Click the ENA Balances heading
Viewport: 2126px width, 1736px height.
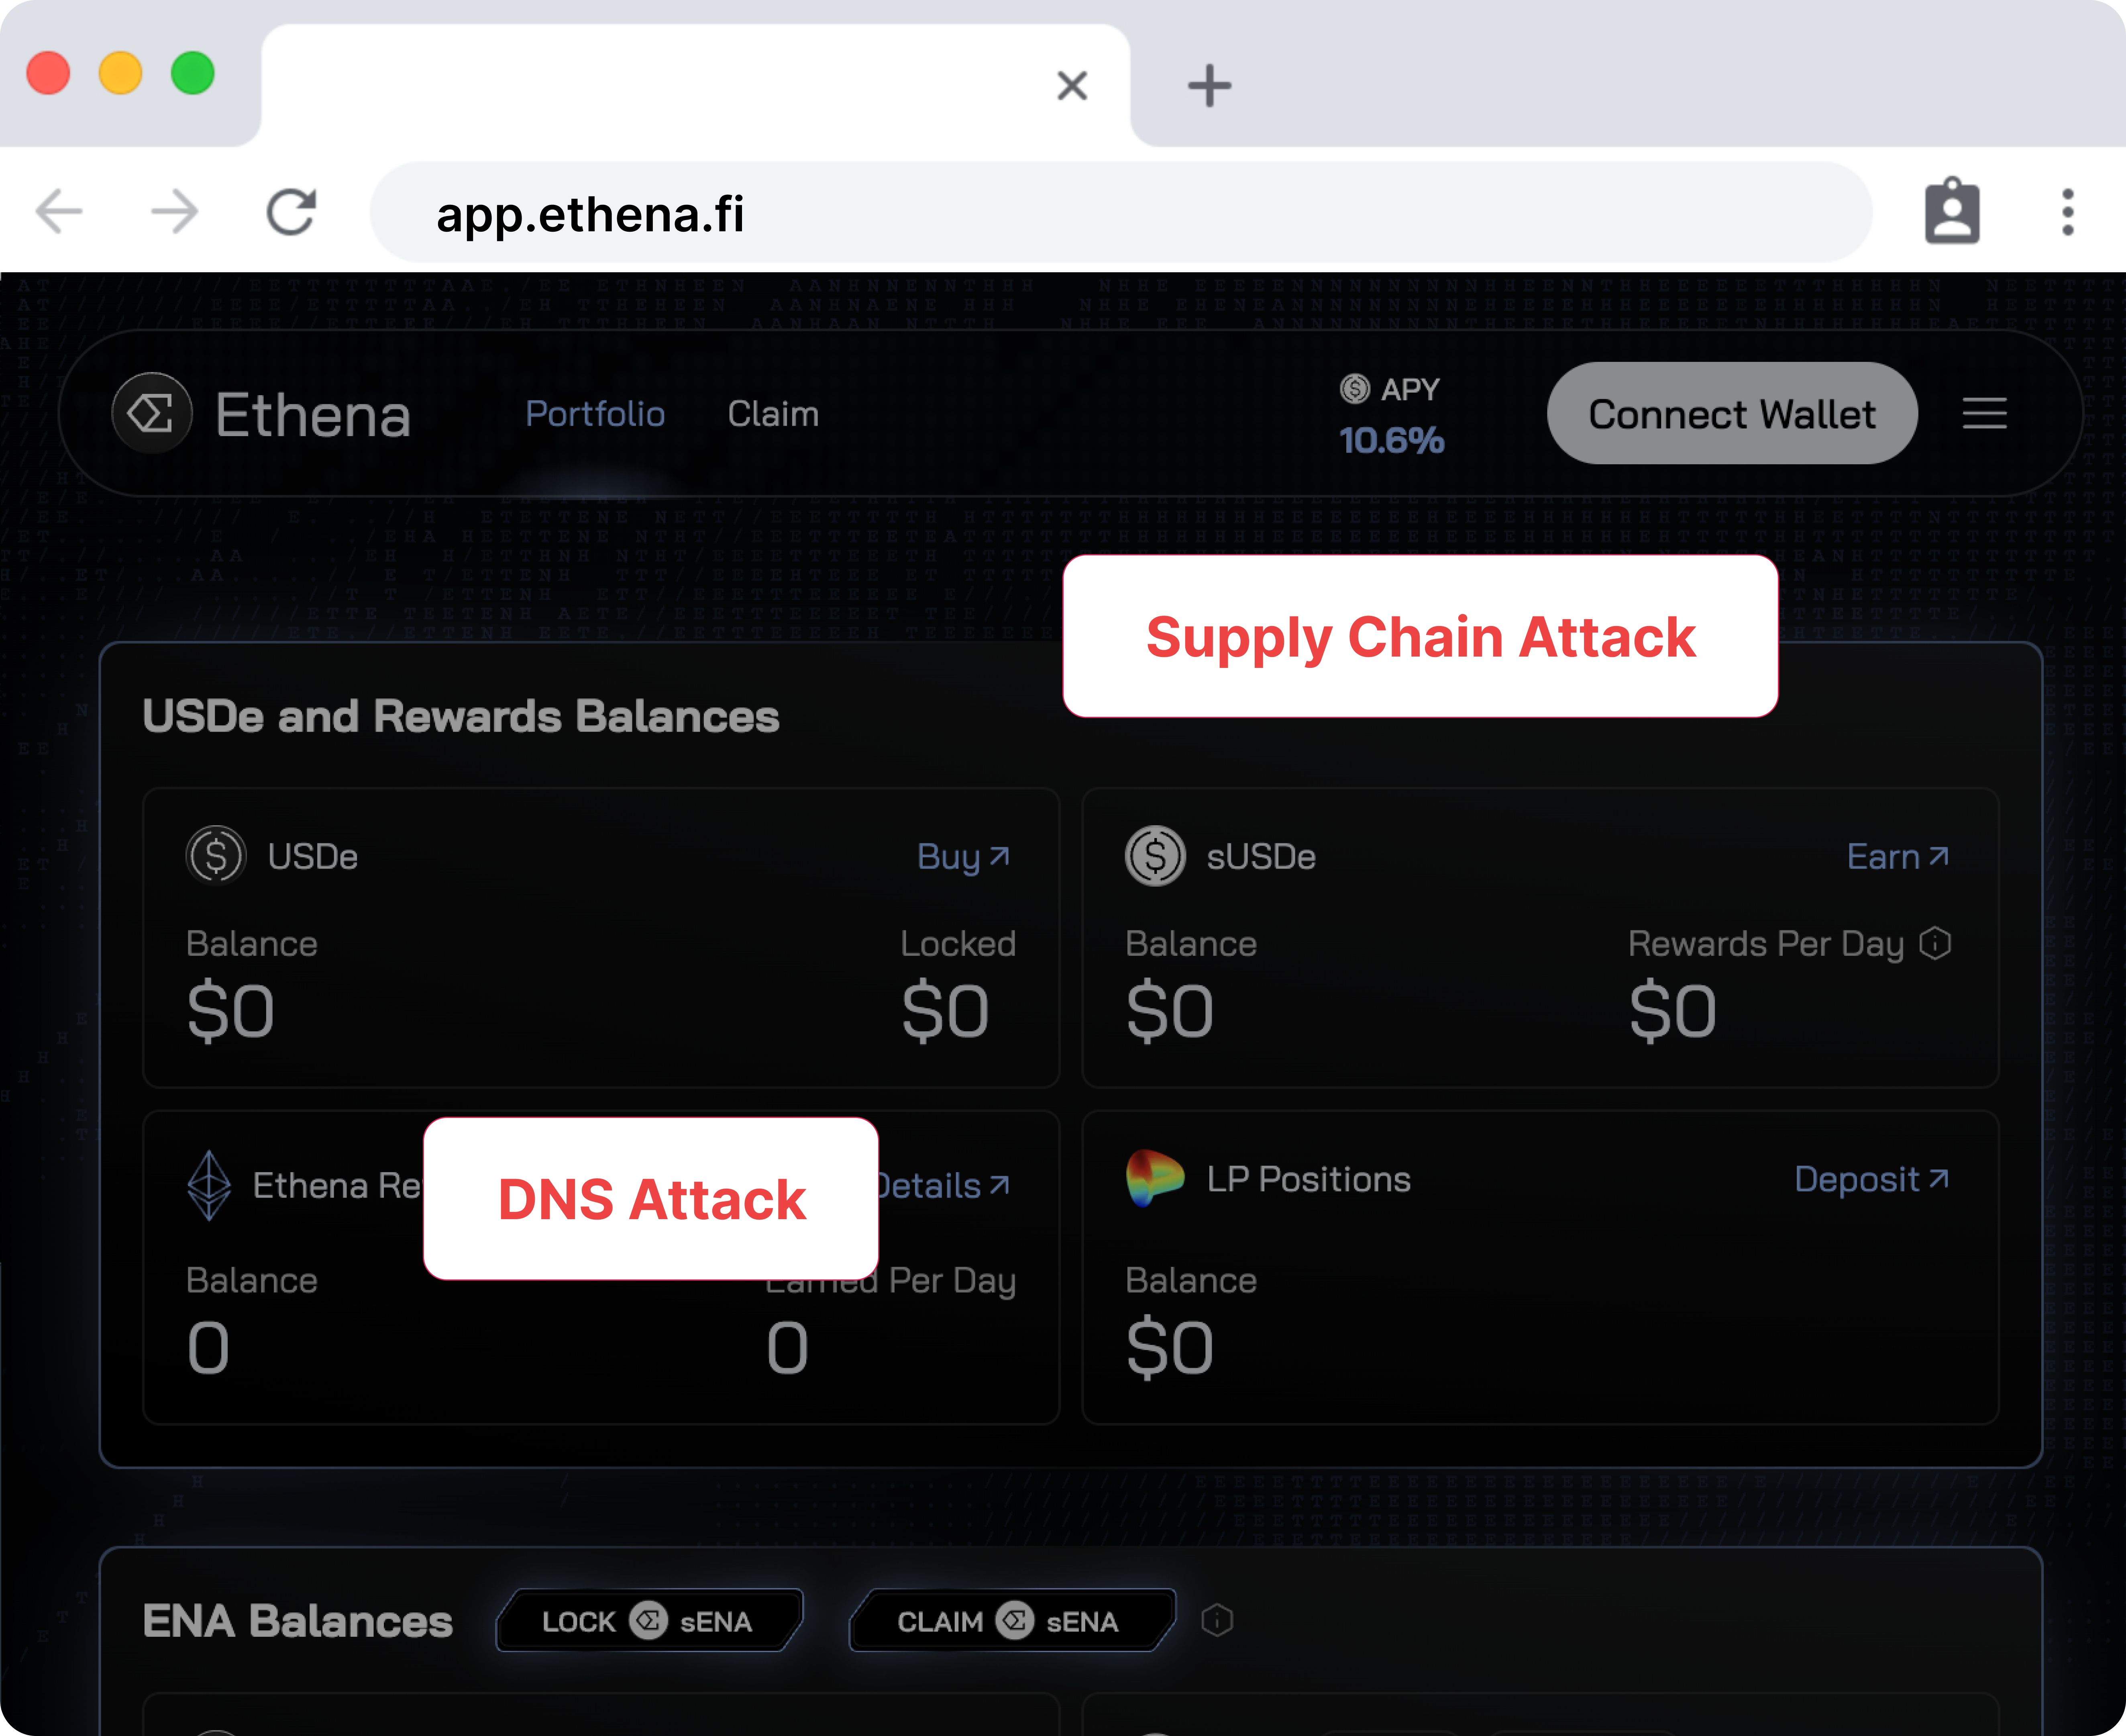[x=297, y=1621]
